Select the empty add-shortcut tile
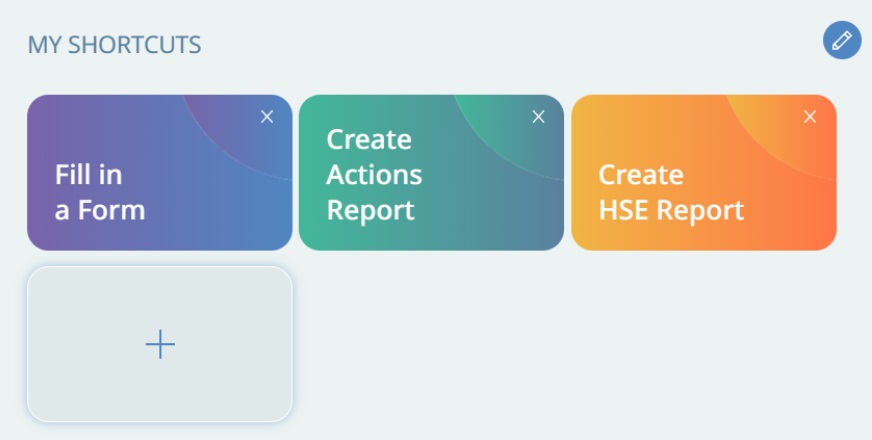 coord(160,344)
